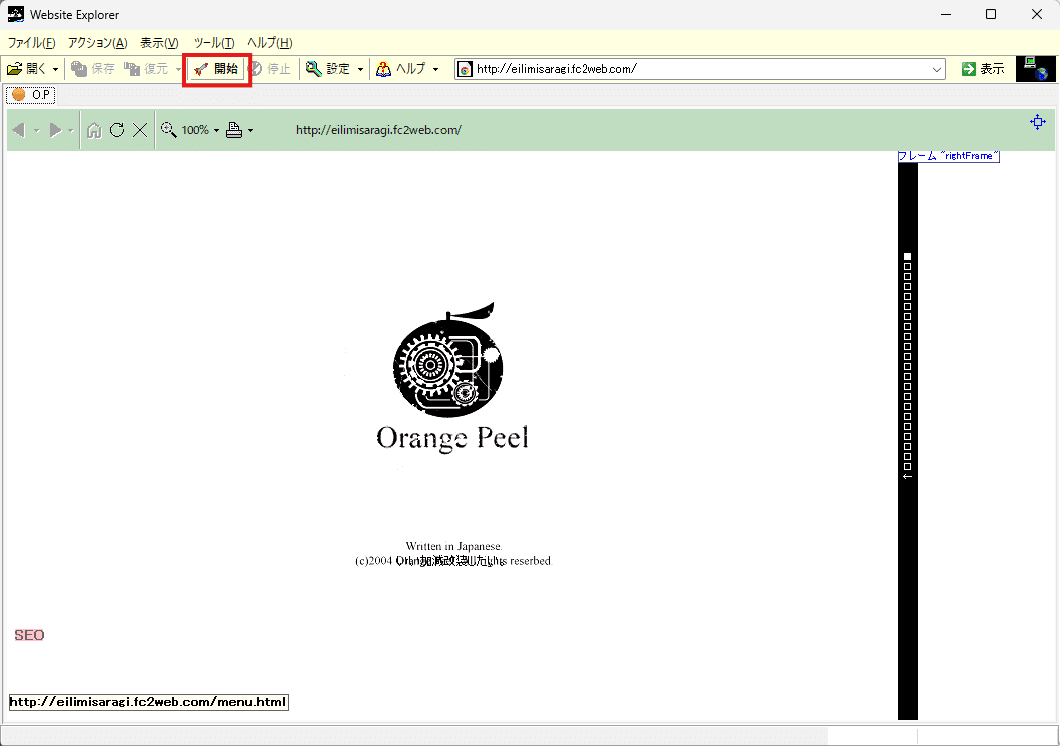Screen dimensions: 1060x746
Task: Open the フレーム "rightFrame" link
Action: [948, 156]
